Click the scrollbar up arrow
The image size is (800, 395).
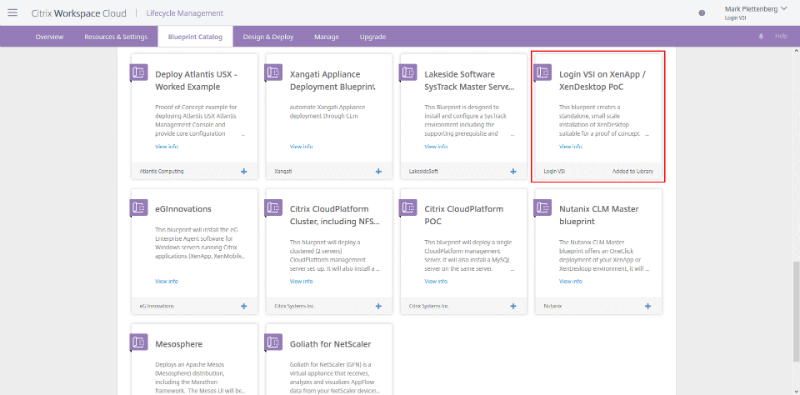point(796,51)
